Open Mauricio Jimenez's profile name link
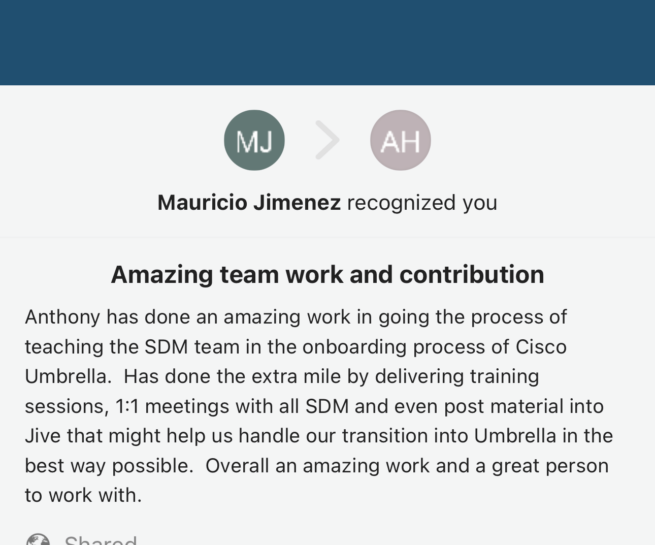The image size is (655, 545). click(x=250, y=203)
